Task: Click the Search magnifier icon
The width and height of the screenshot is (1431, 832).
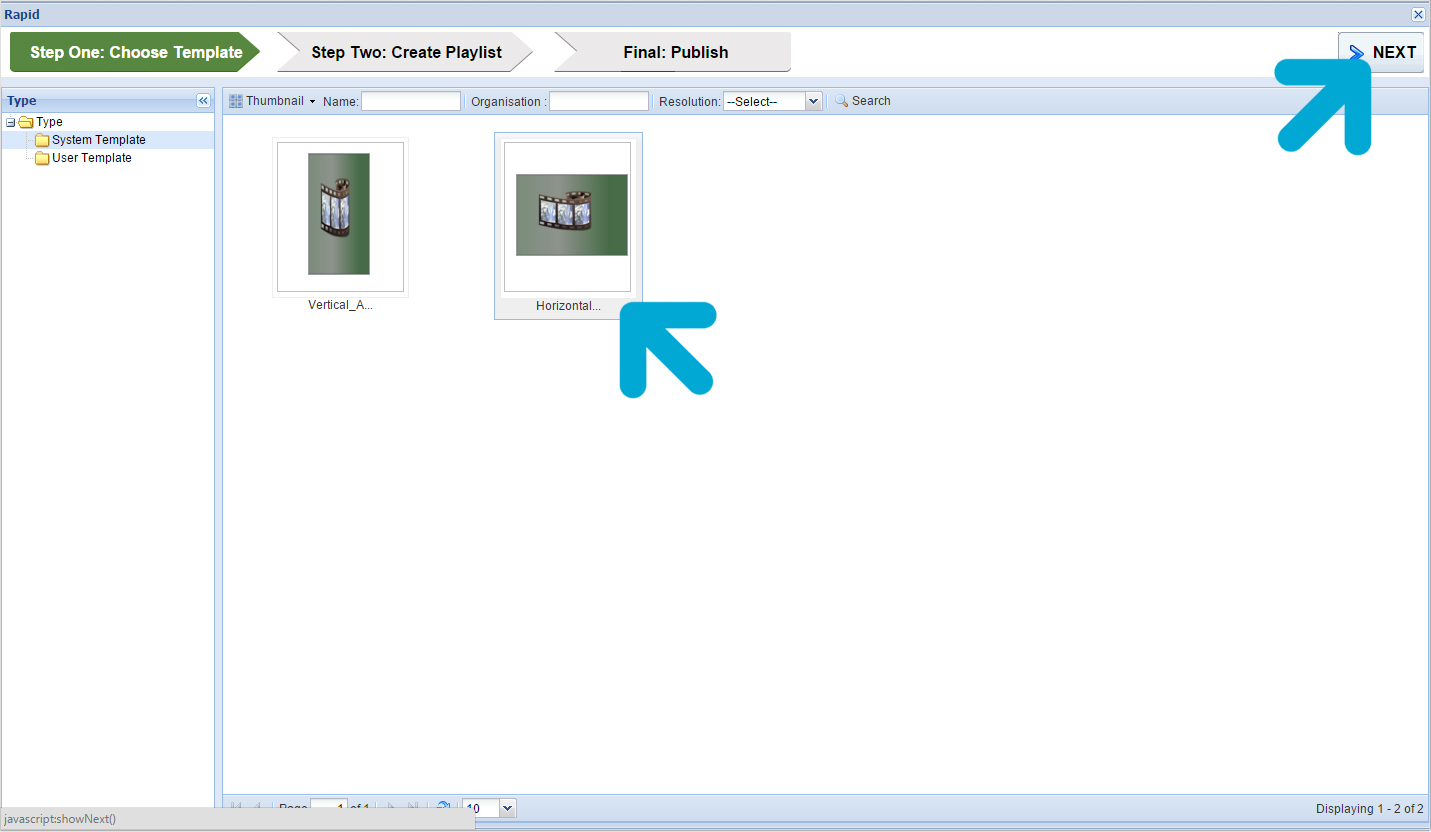Action: coord(841,100)
